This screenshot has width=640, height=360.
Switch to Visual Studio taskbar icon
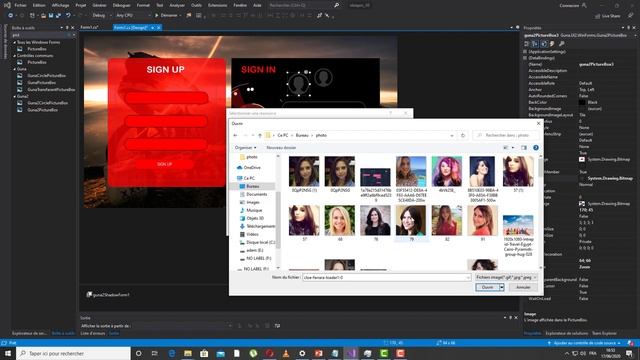[x=351, y=353]
